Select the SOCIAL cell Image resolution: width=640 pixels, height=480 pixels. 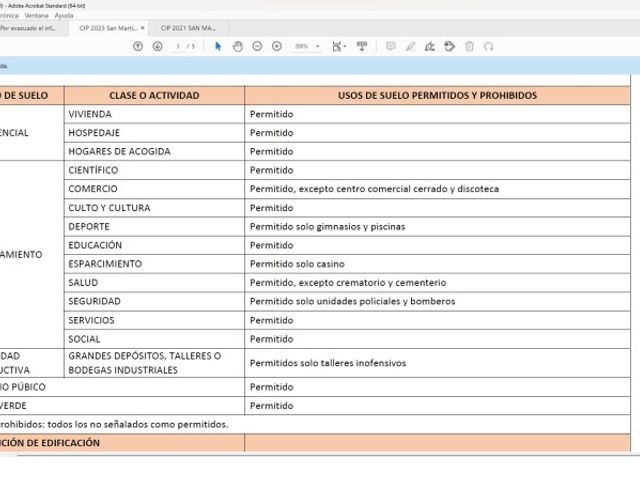pos(154,339)
